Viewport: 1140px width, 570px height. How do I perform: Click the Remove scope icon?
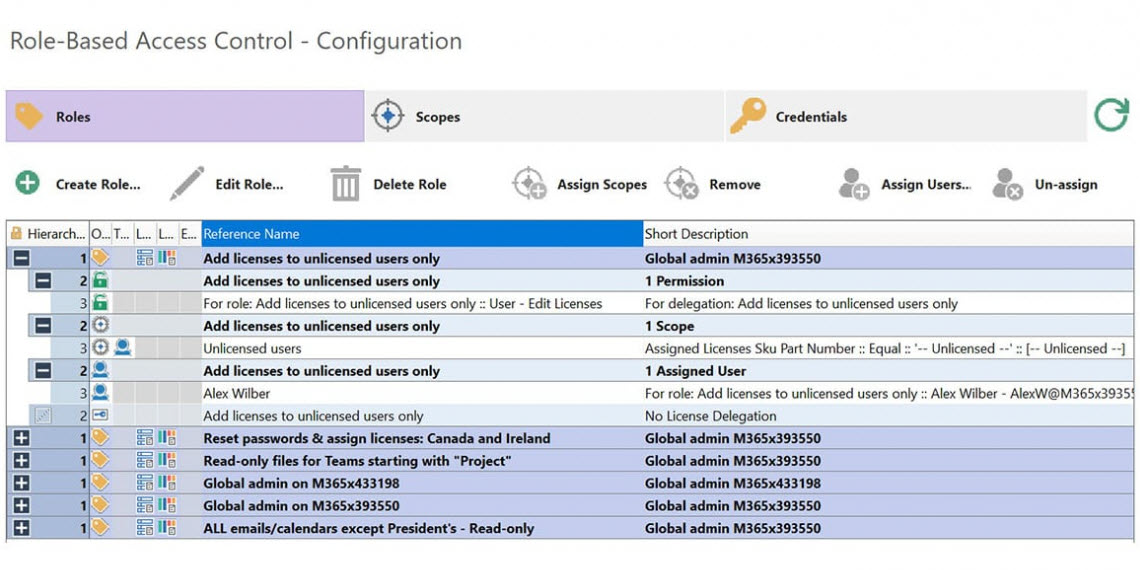[x=681, y=184]
